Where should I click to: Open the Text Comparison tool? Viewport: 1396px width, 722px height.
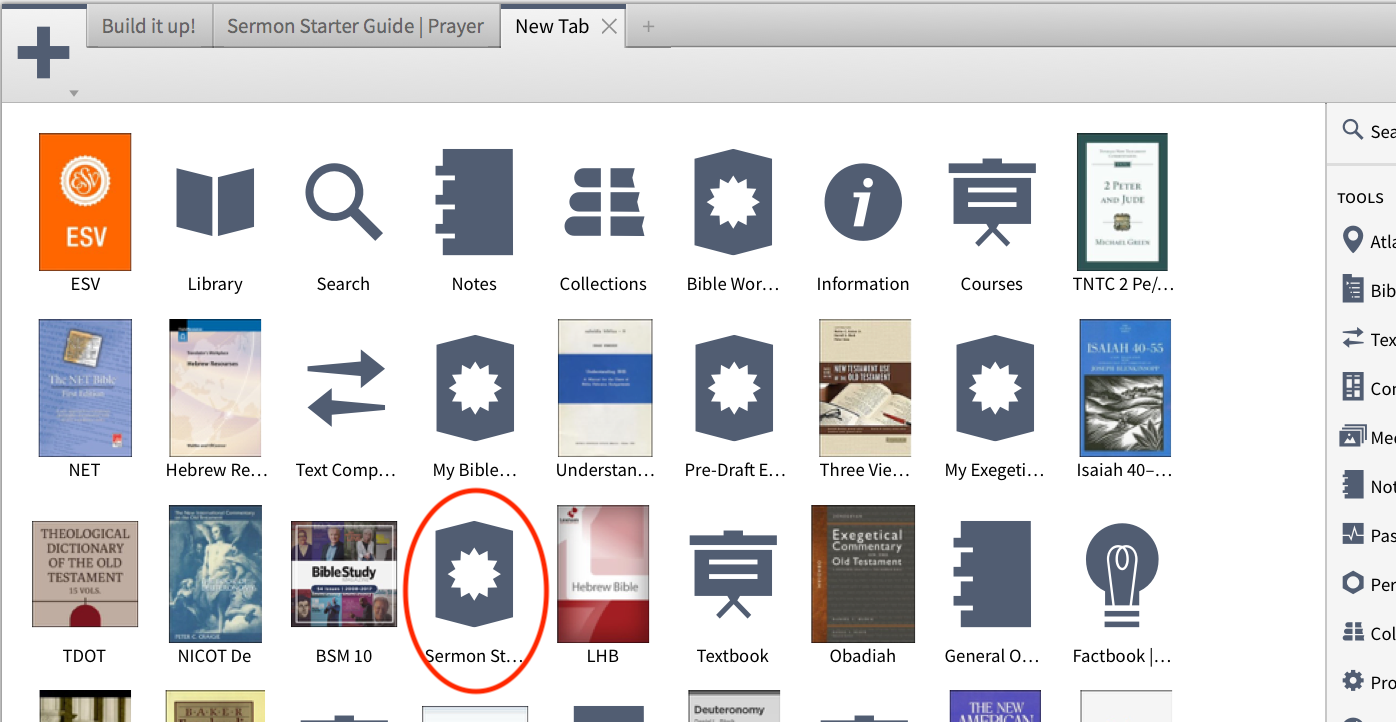pyautogui.click(x=343, y=388)
